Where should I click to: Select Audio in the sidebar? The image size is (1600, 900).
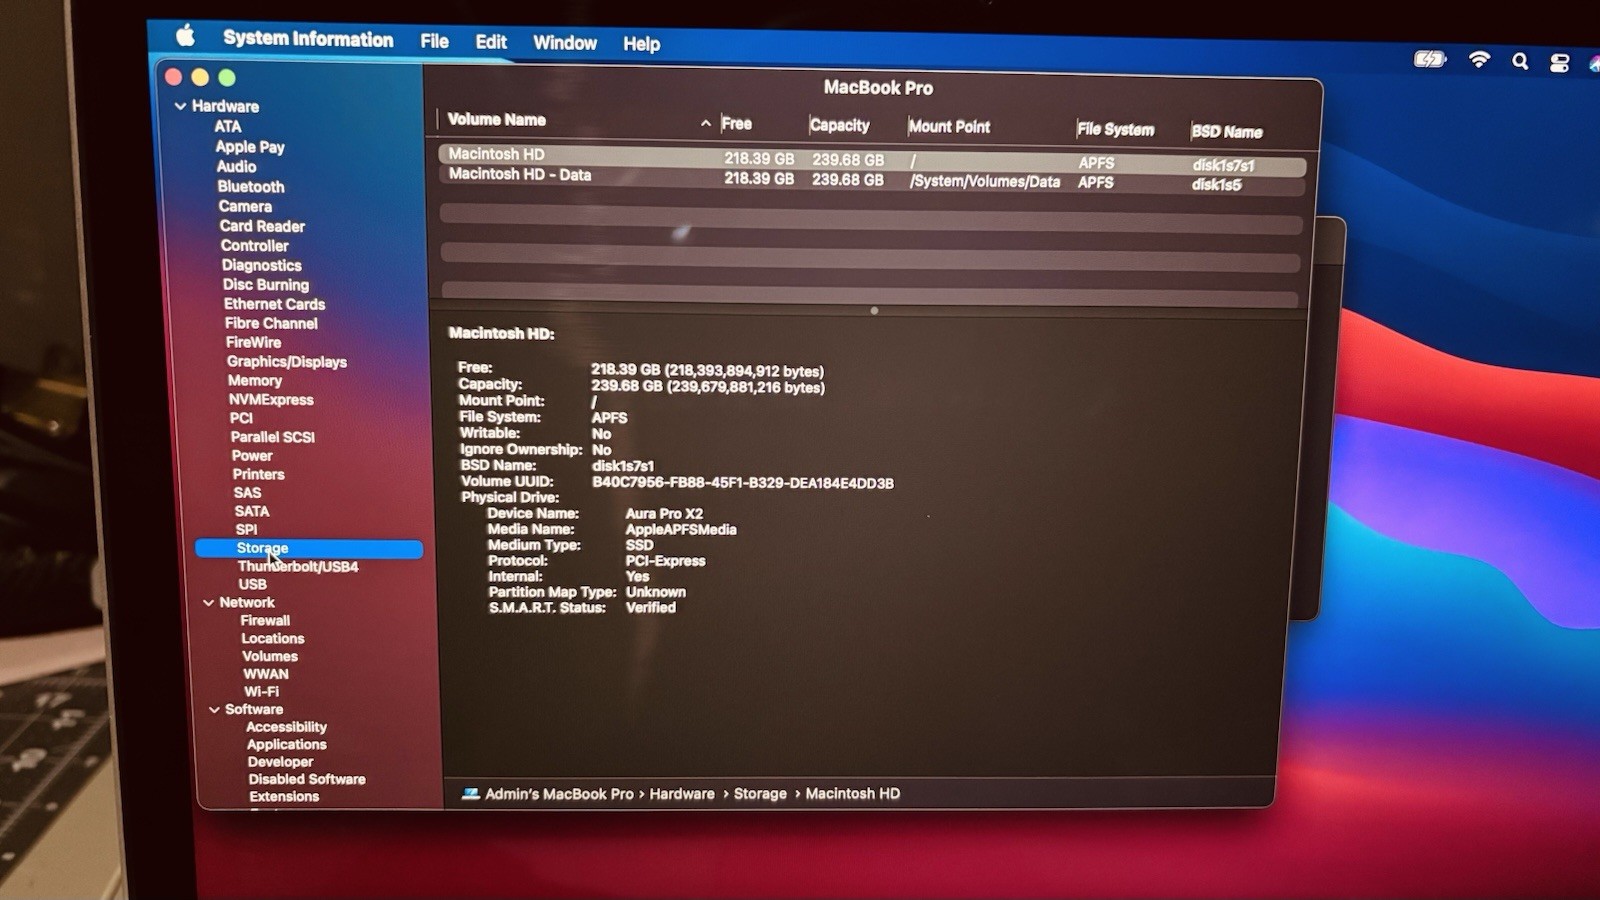[236, 167]
